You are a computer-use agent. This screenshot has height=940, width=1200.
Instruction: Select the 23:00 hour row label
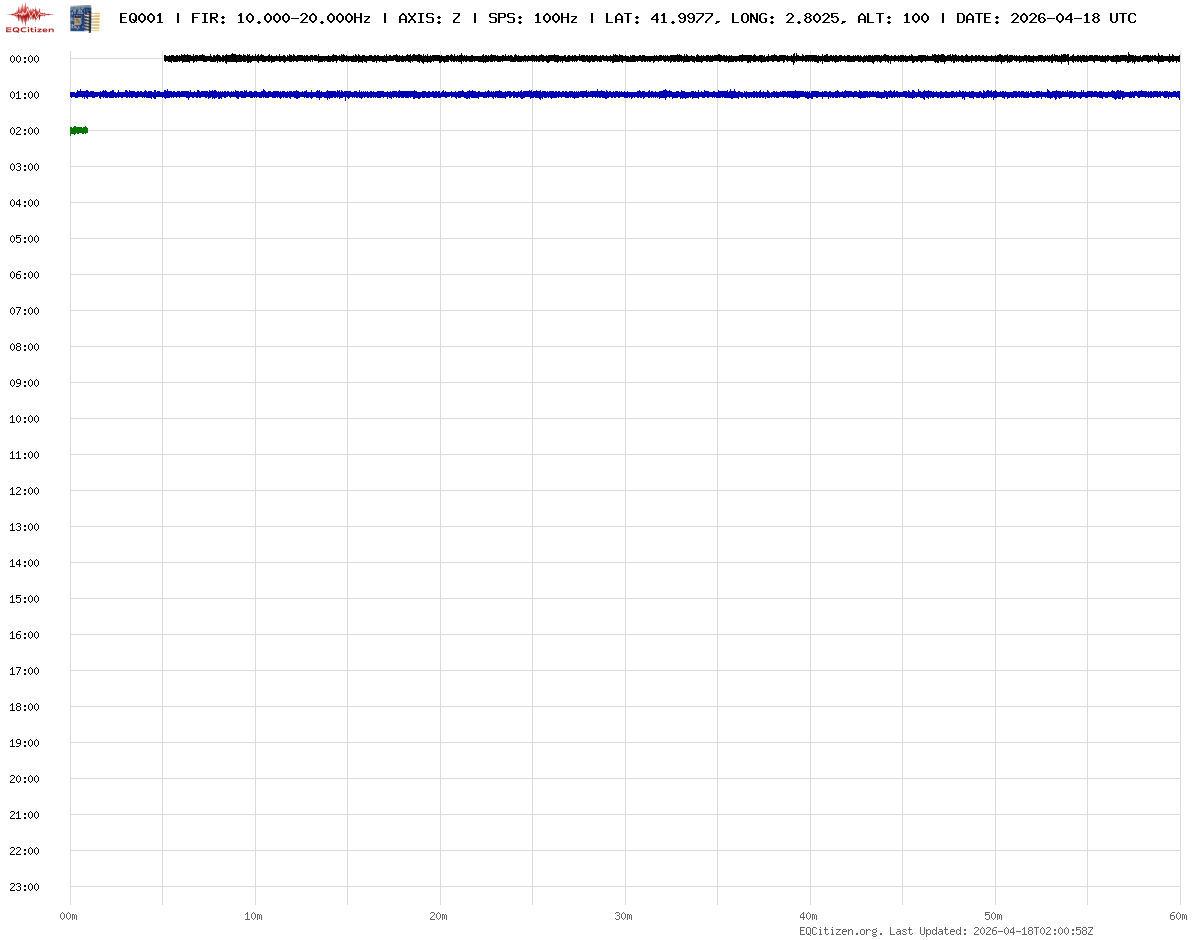click(x=24, y=887)
